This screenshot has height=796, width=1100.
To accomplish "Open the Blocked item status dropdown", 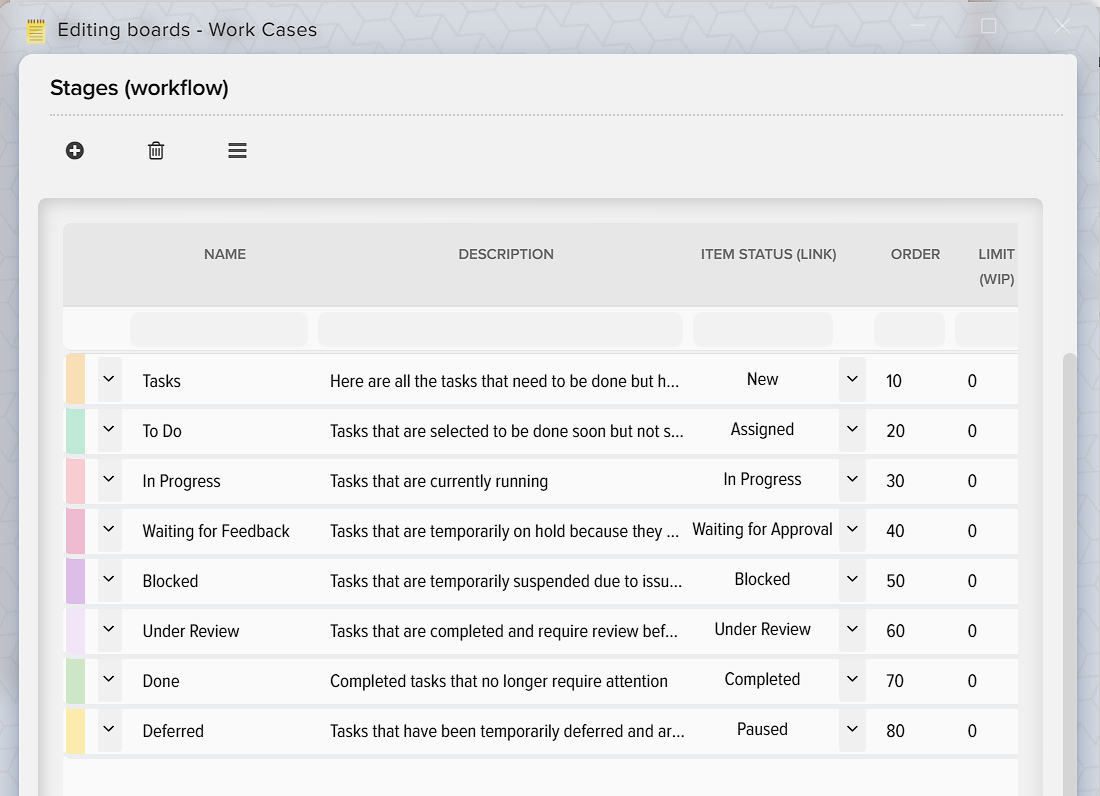I will [852, 579].
